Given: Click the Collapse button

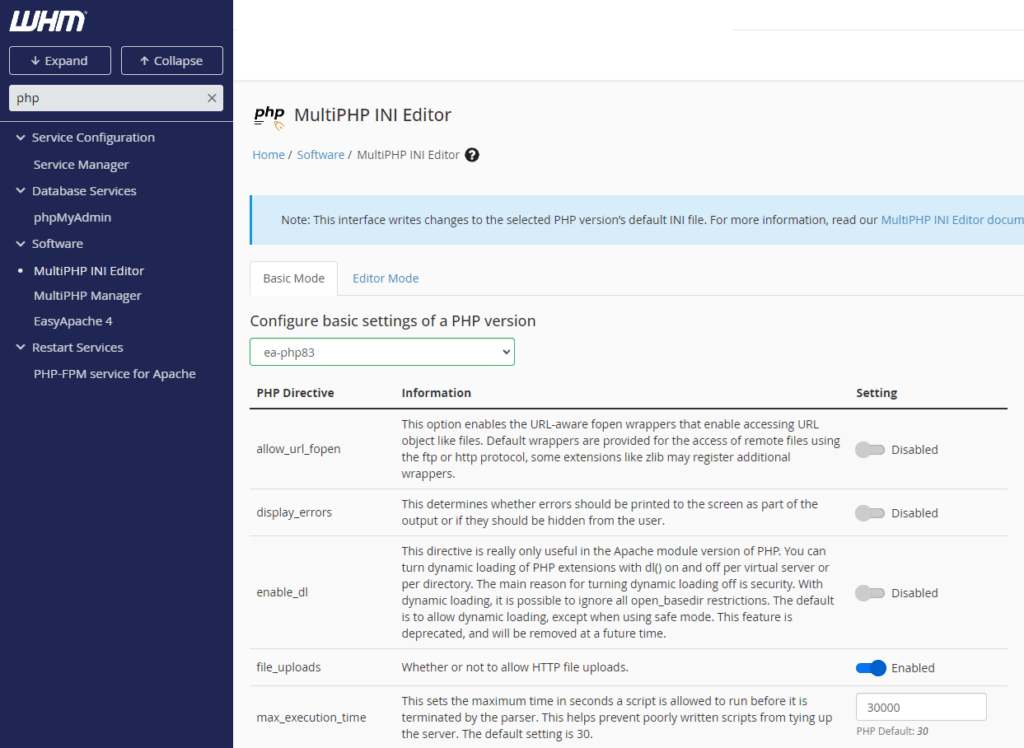Looking at the screenshot, I should coord(172,61).
